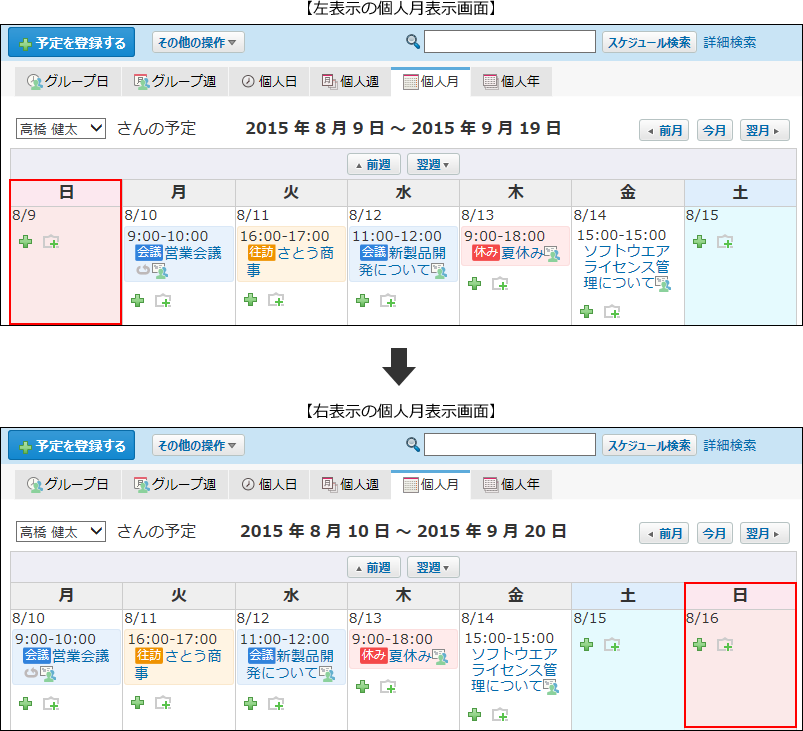This screenshot has height=731, width=803.
Task: Open その他の操作 dropdown in bottom screen
Action: click(198, 445)
